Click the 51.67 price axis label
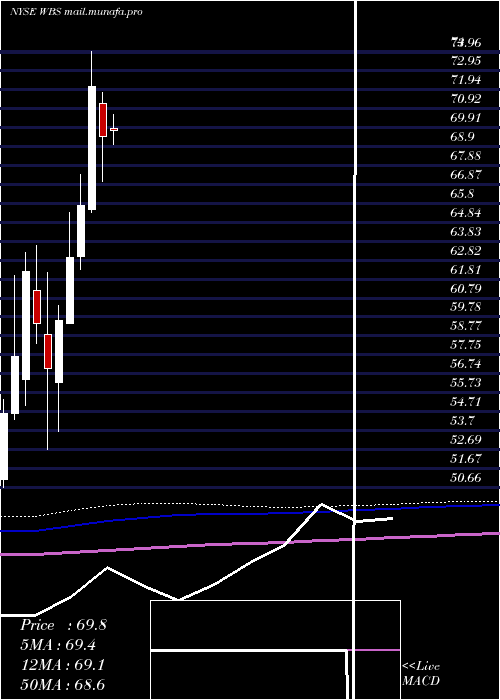The height and width of the screenshot is (700, 500). [466, 459]
